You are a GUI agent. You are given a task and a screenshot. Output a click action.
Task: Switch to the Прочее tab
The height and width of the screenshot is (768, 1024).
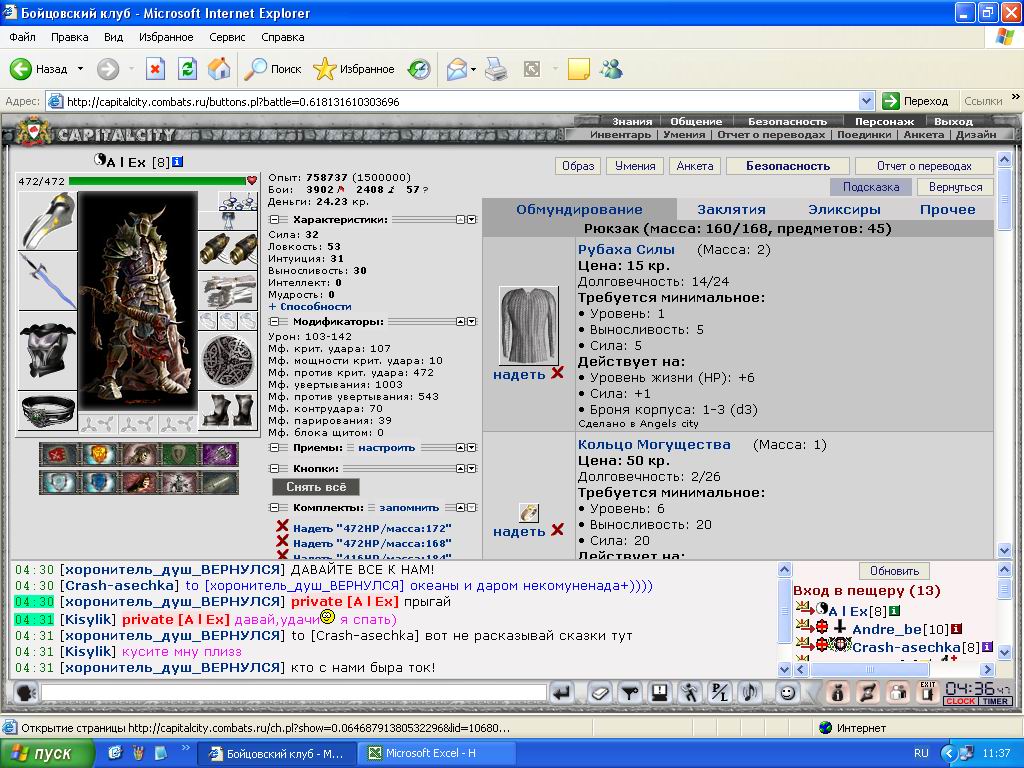pos(948,210)
